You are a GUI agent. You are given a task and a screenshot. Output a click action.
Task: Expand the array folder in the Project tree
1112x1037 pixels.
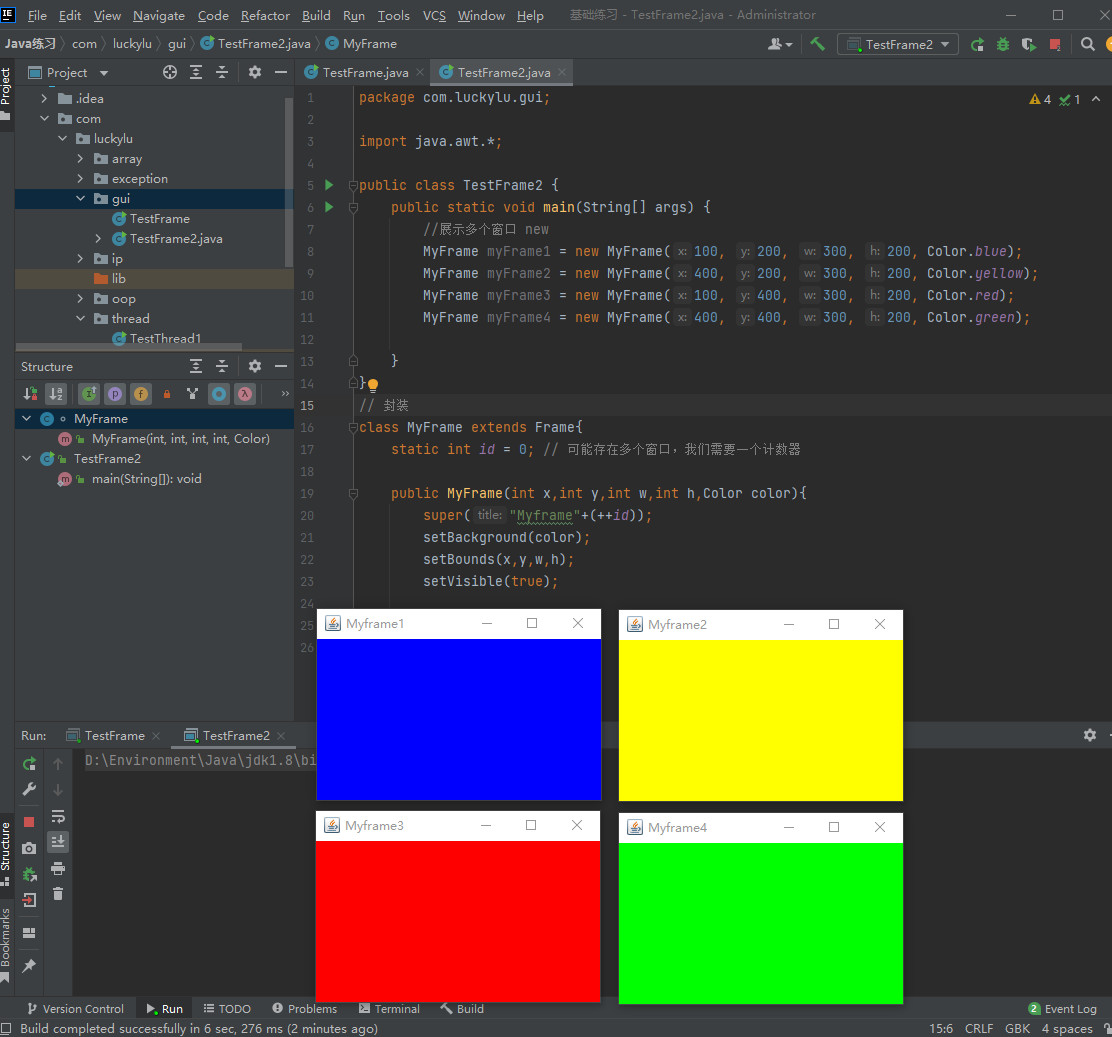(81, 159)
